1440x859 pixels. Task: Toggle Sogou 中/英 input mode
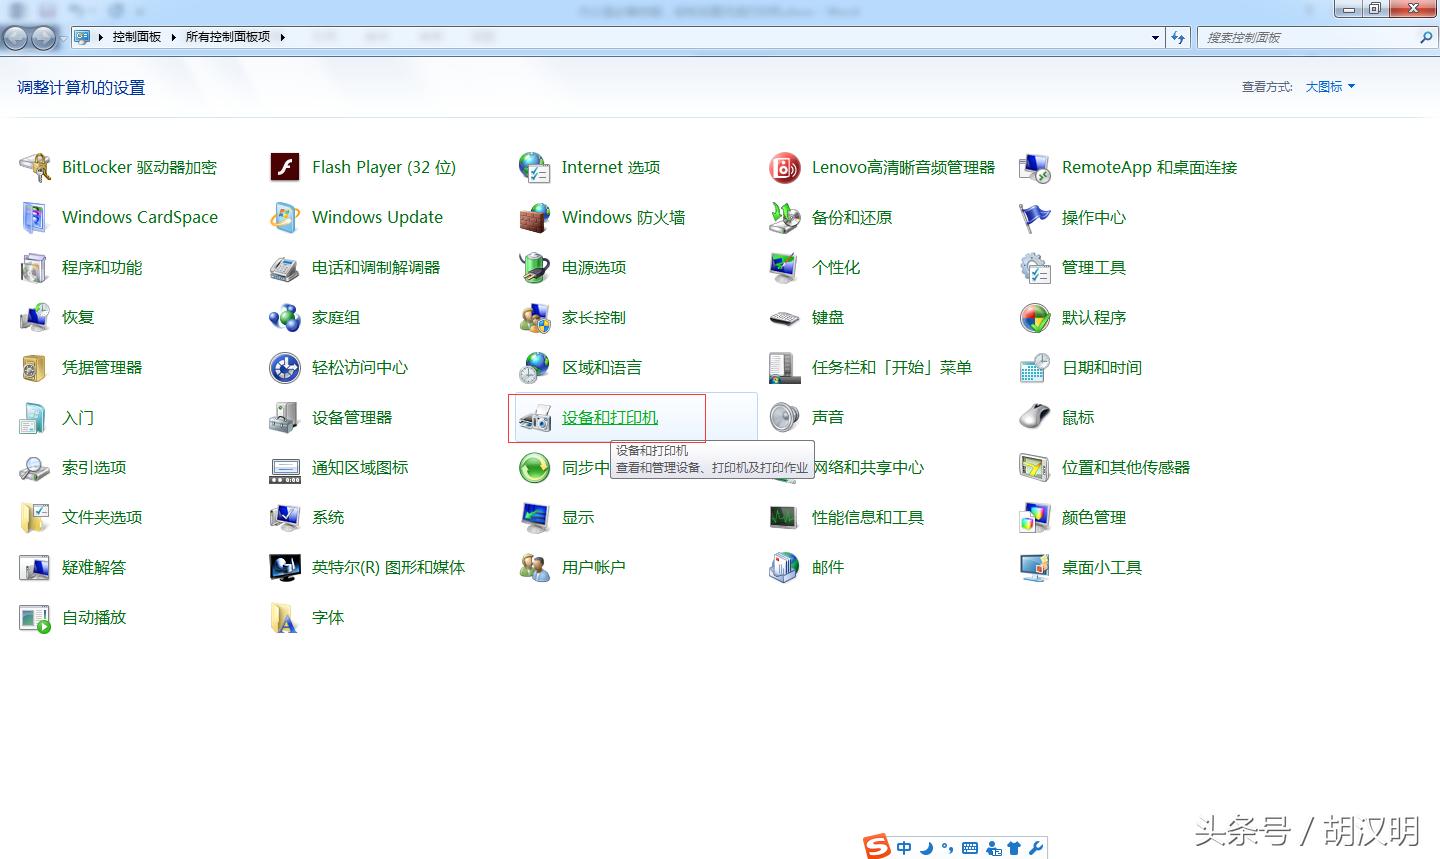[x=904, y=847]
